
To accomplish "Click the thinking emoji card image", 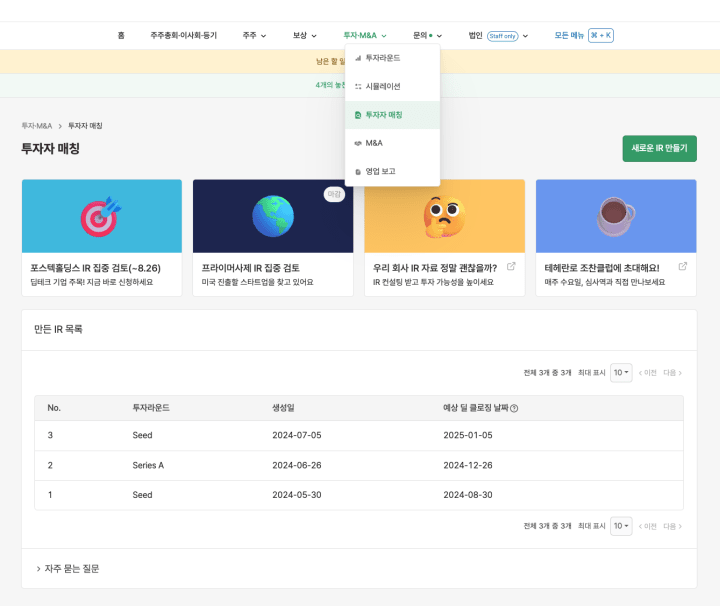I will (x=444, y=216).
